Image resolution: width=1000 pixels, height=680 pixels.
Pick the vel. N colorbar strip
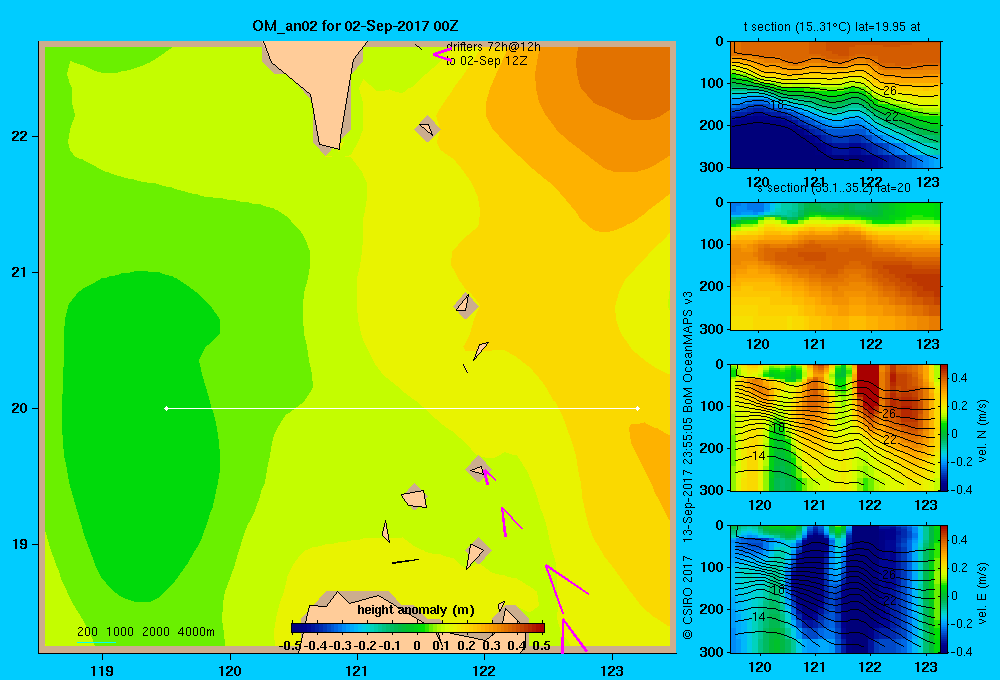tap(944, 427)
